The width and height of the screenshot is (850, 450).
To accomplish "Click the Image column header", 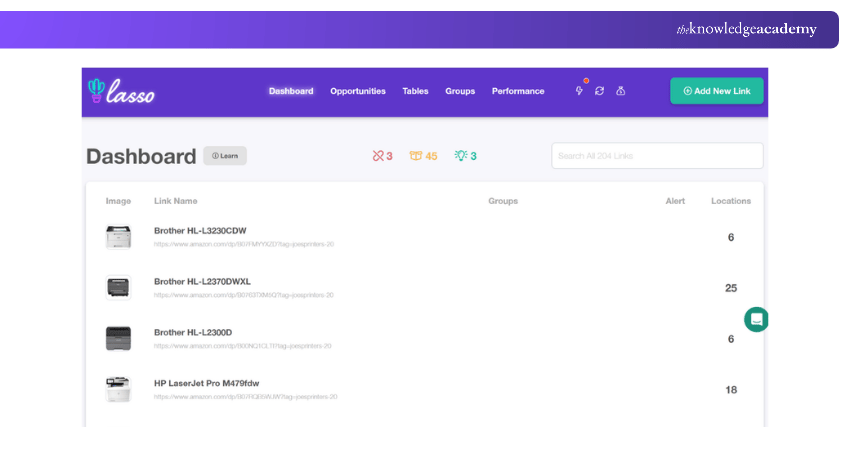I will pyautogui.click(x=118, y=201).
